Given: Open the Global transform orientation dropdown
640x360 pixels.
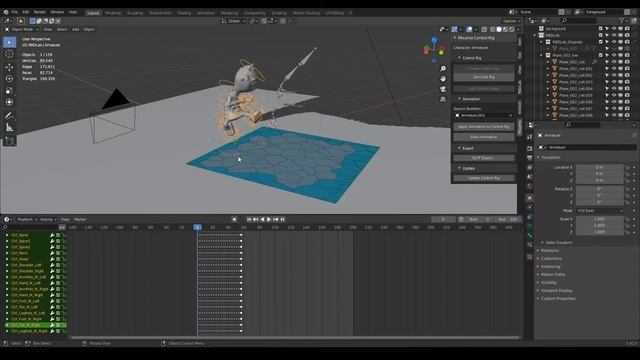Looking at the screenshot, I should point(233,21).
